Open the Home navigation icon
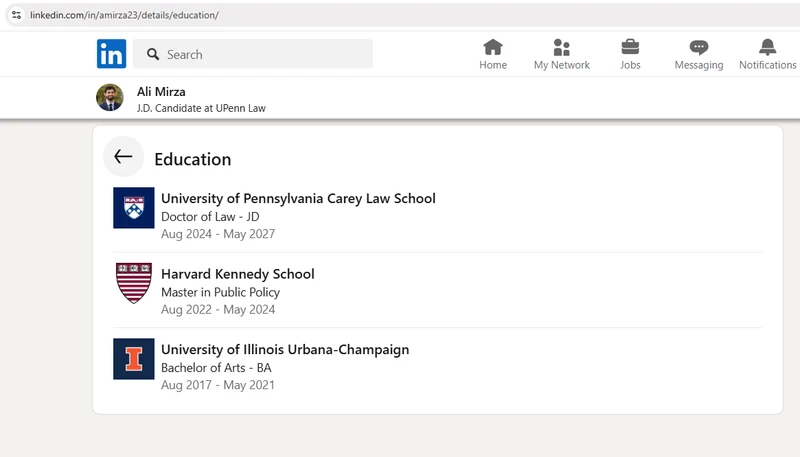800x457 pixels. (493, 47)
